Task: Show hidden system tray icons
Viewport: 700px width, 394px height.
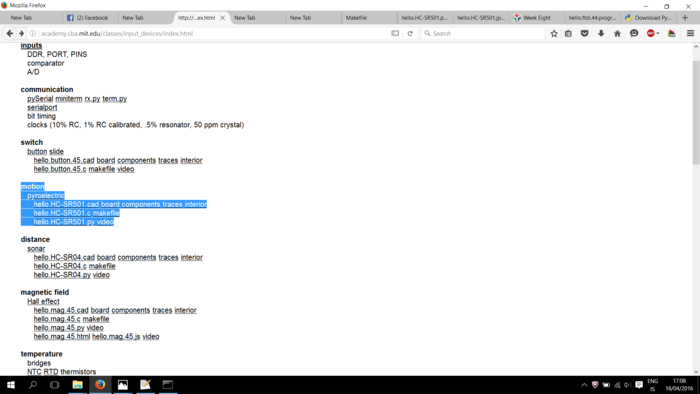Action: [x=584, y=385]
